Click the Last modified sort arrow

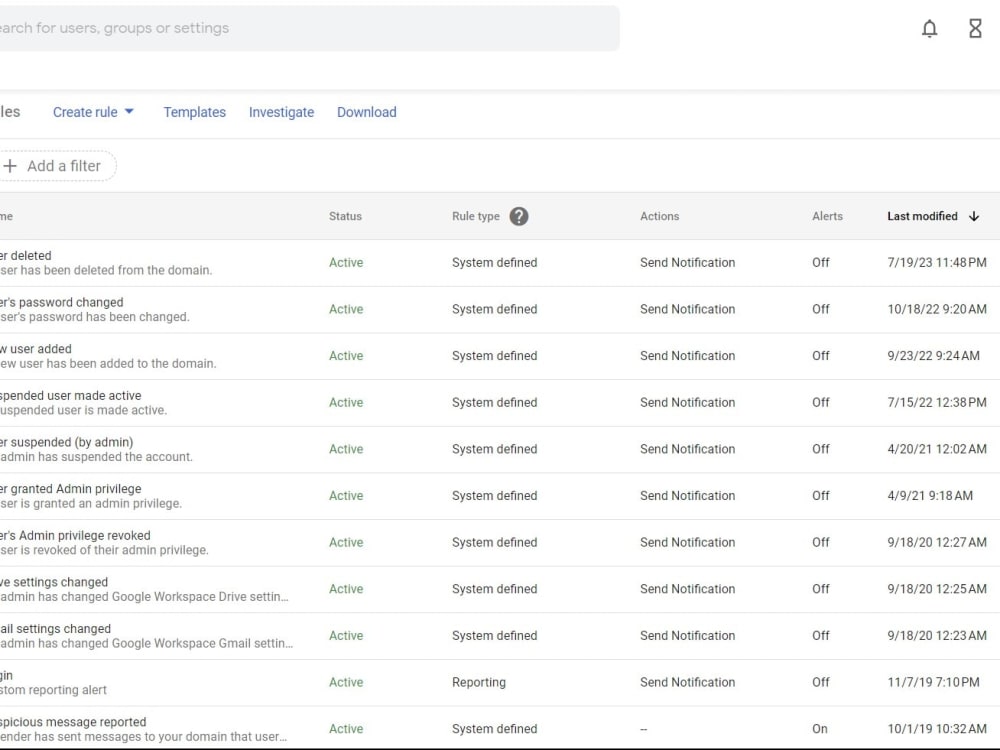973,216
